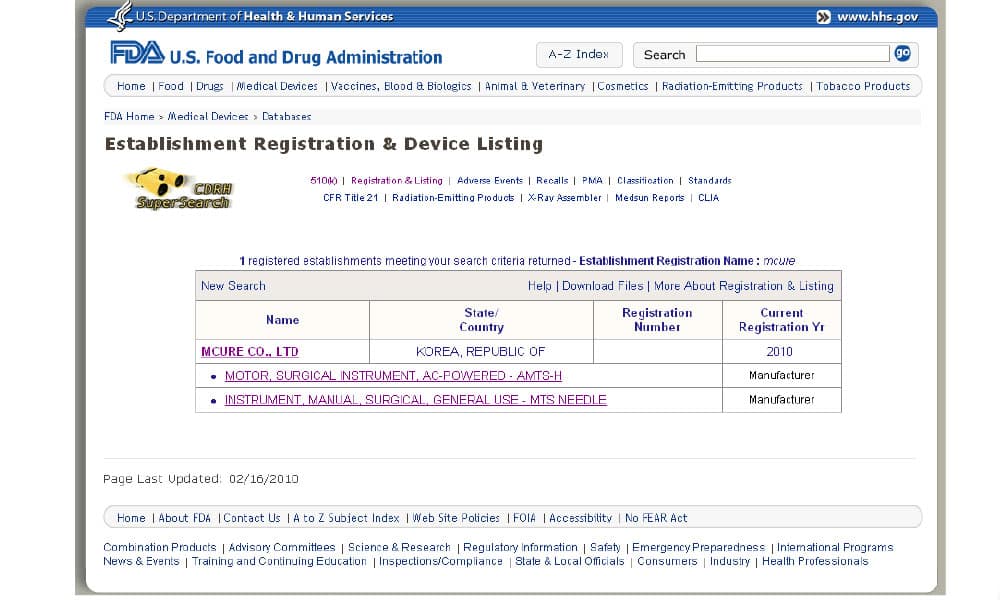The image size is (1000, 600).
Task: Open the Food menu item
Action: pyautogui.click(x=171, y=86)
